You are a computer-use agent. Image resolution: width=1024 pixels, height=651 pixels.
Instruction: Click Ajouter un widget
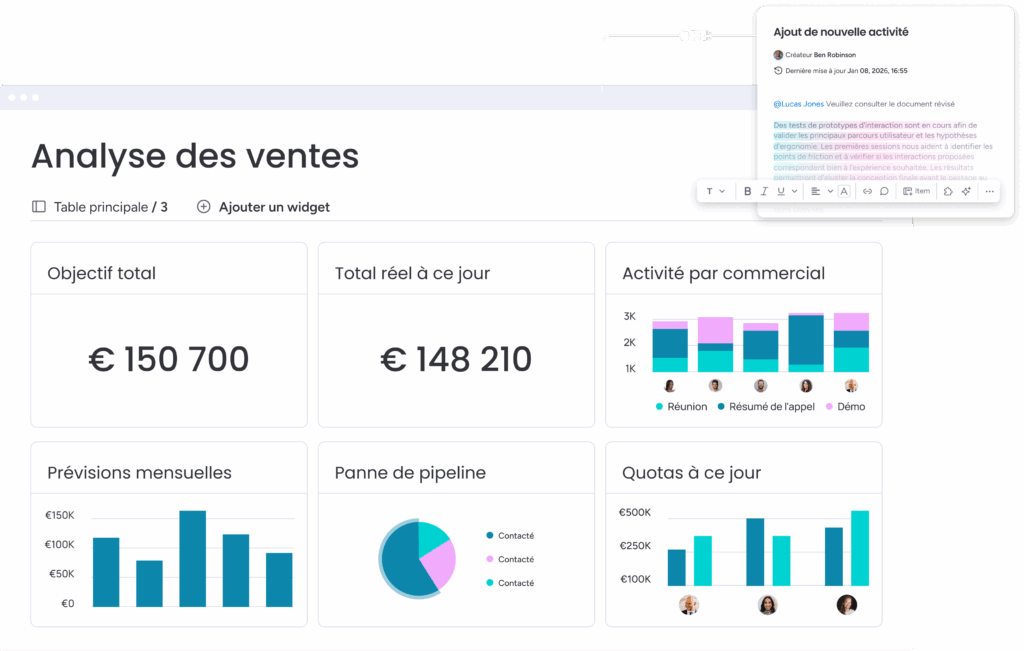[x=274, y=207]
